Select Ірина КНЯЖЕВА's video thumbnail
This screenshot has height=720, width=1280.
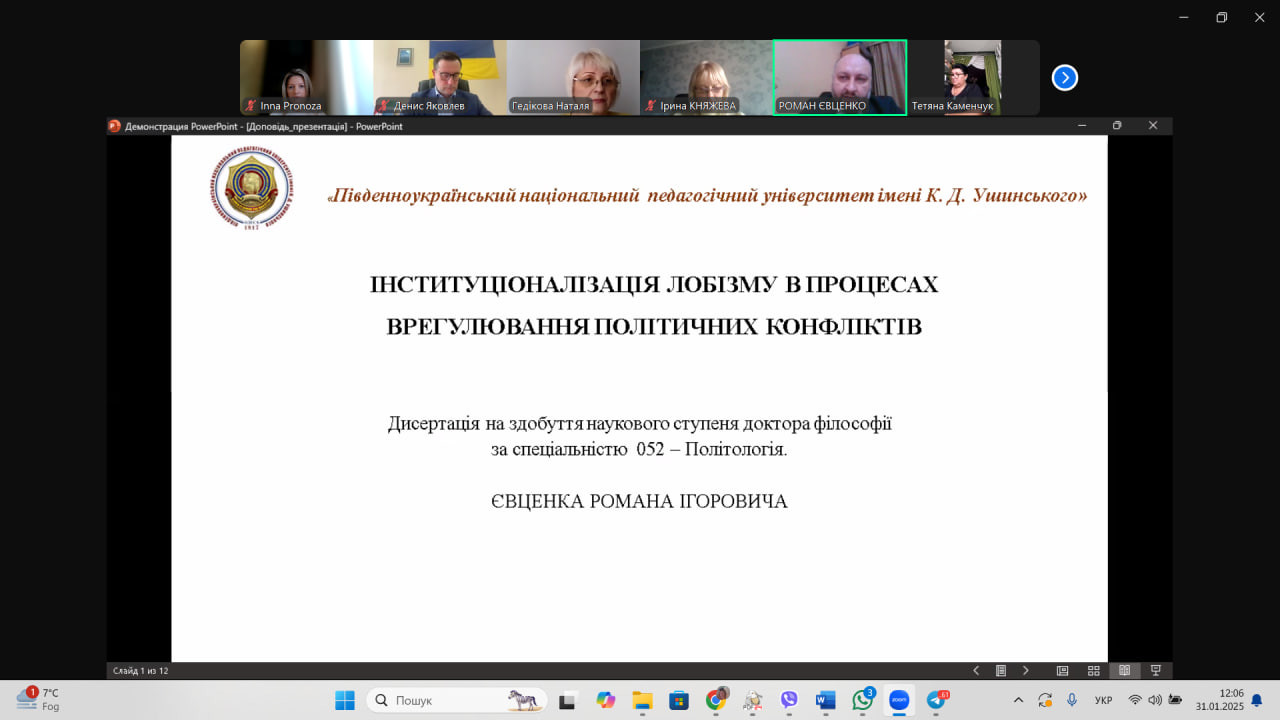point(706,78)
